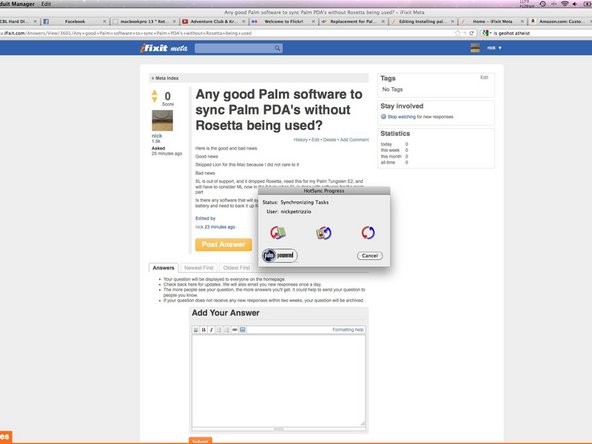
Task: Click the search magnifier icon in iFixit header
Action: coord(278,48)
